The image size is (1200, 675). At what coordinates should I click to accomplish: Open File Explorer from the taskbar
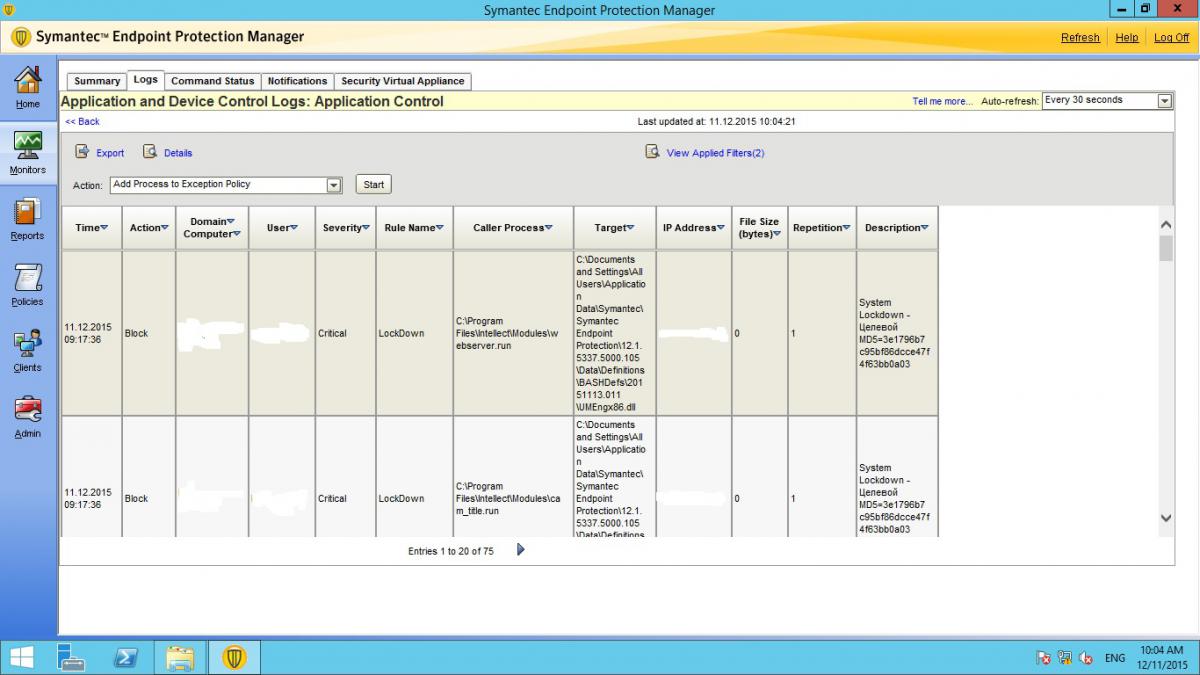point(180,657)
